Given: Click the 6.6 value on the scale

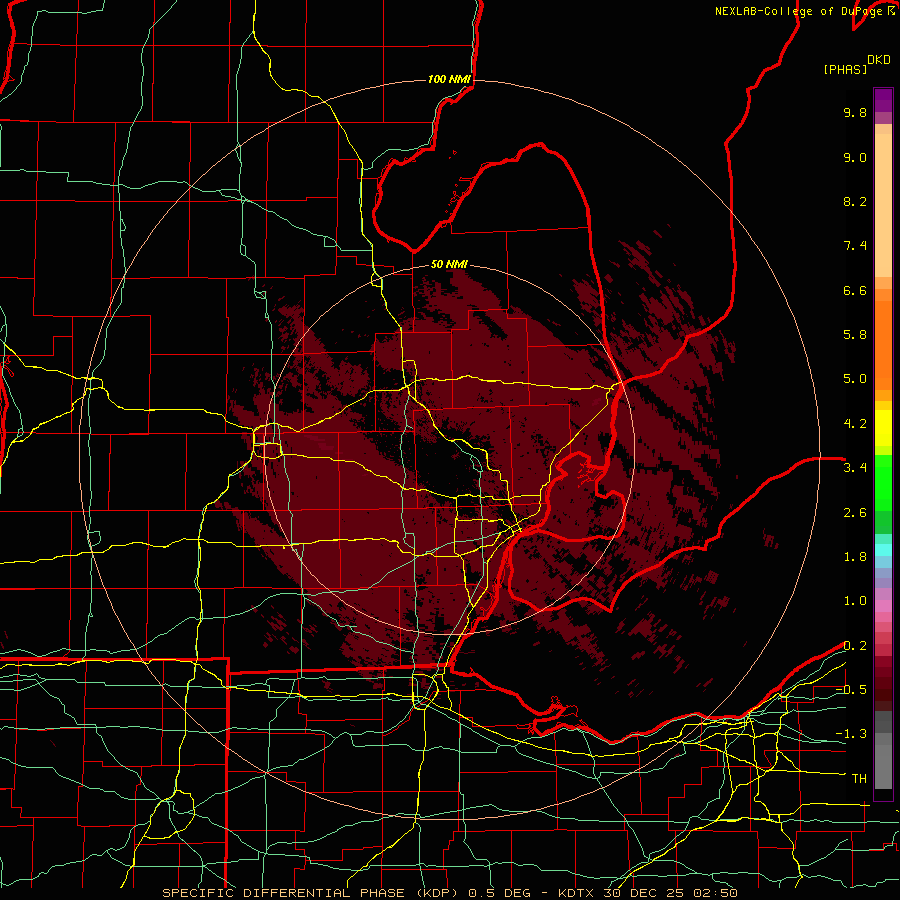Looking at the screenshot, I should (x=855, y=290).
